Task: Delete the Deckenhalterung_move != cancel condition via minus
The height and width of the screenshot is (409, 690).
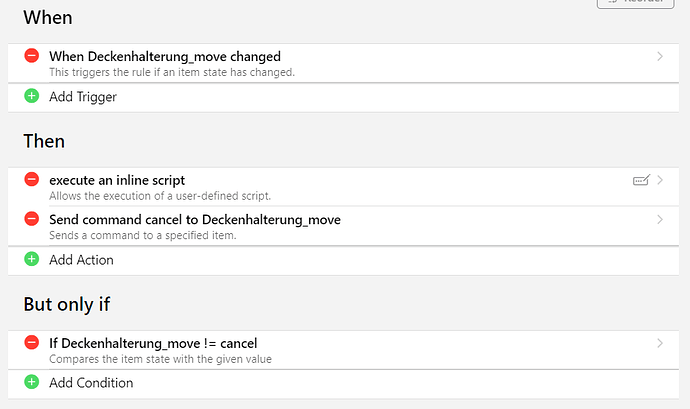Action: pyautogui.click(x=32, y=344)
